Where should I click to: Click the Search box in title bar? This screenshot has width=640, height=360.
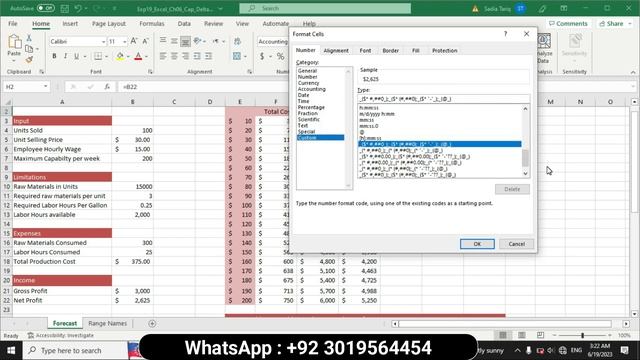(325, 8)
